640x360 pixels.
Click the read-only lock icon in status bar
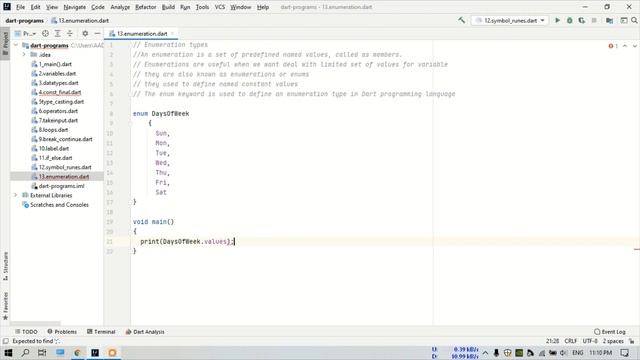click(x=631, y=341)
